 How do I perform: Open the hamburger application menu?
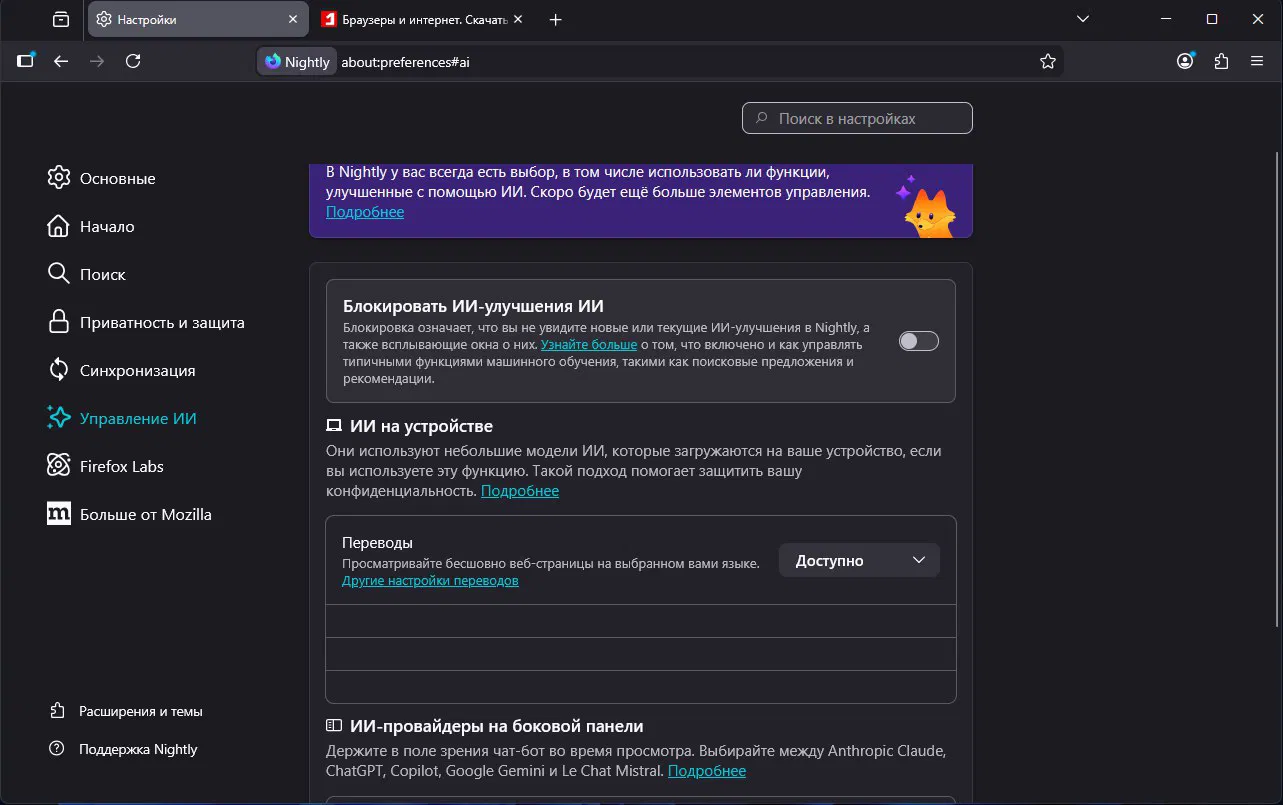[x=1257, y=61]
